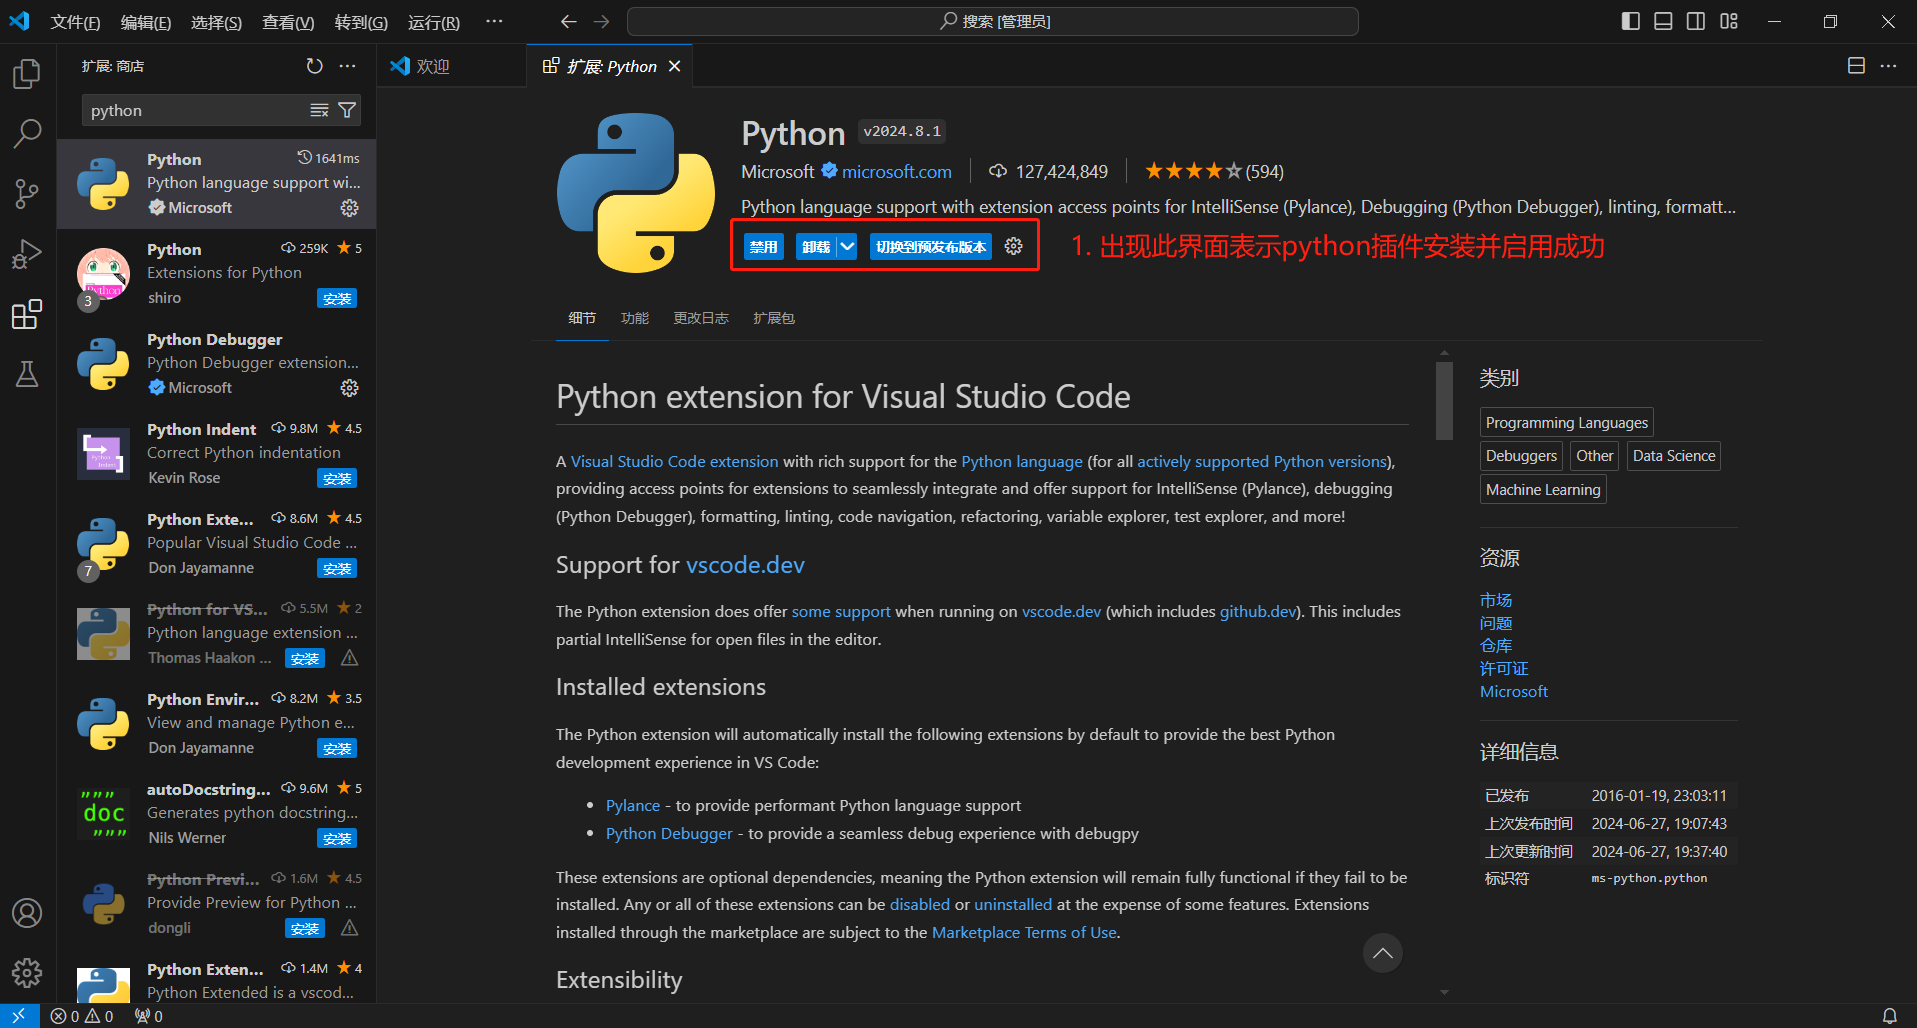Expand the hidden menu items ellipsis
1917x1028 pixels.
[x=494, y=21]
